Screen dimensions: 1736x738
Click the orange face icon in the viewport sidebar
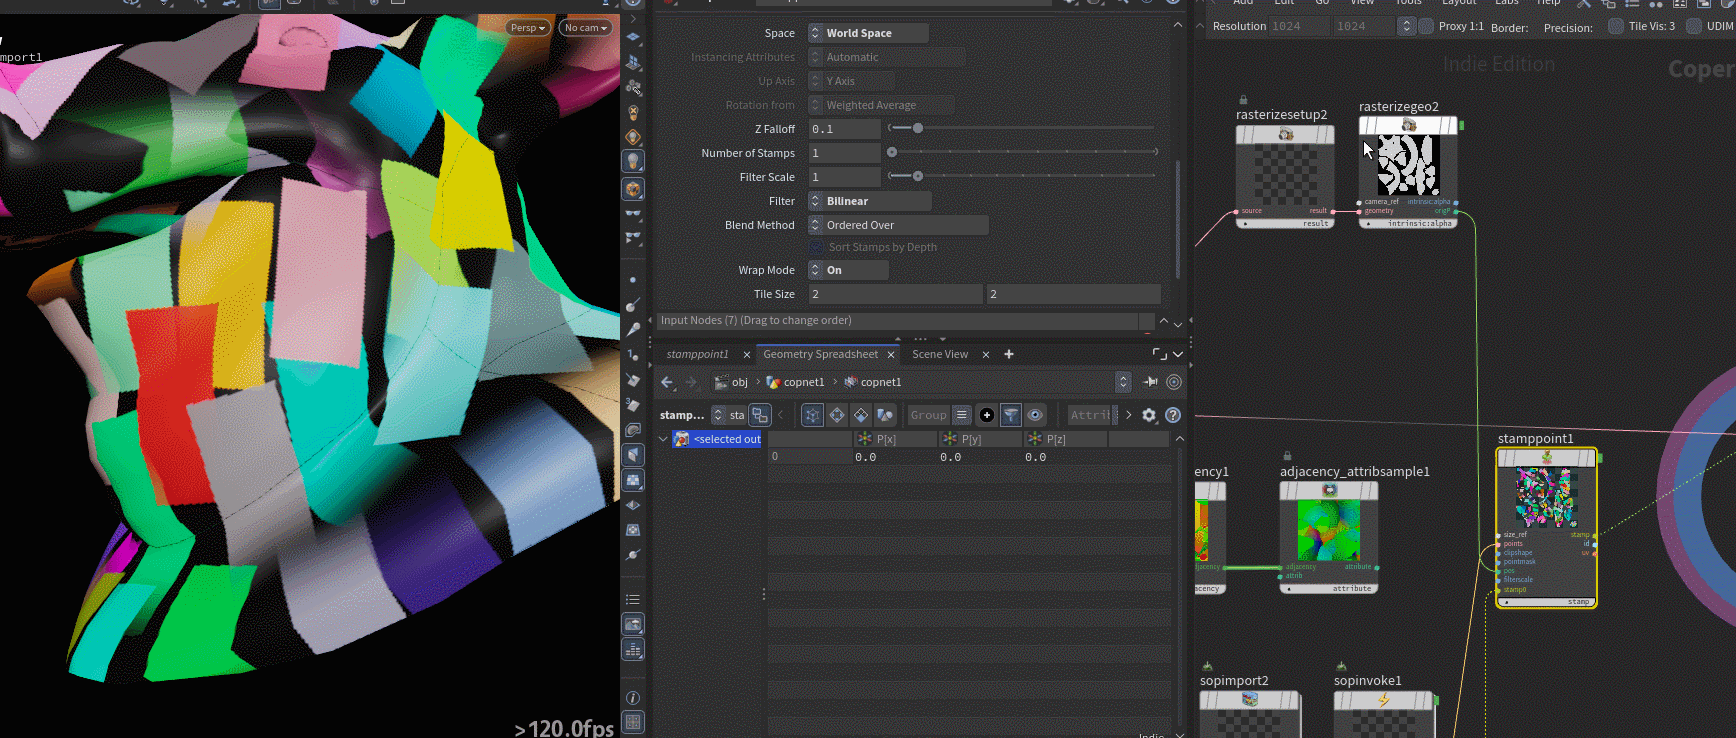pos(633,188)
